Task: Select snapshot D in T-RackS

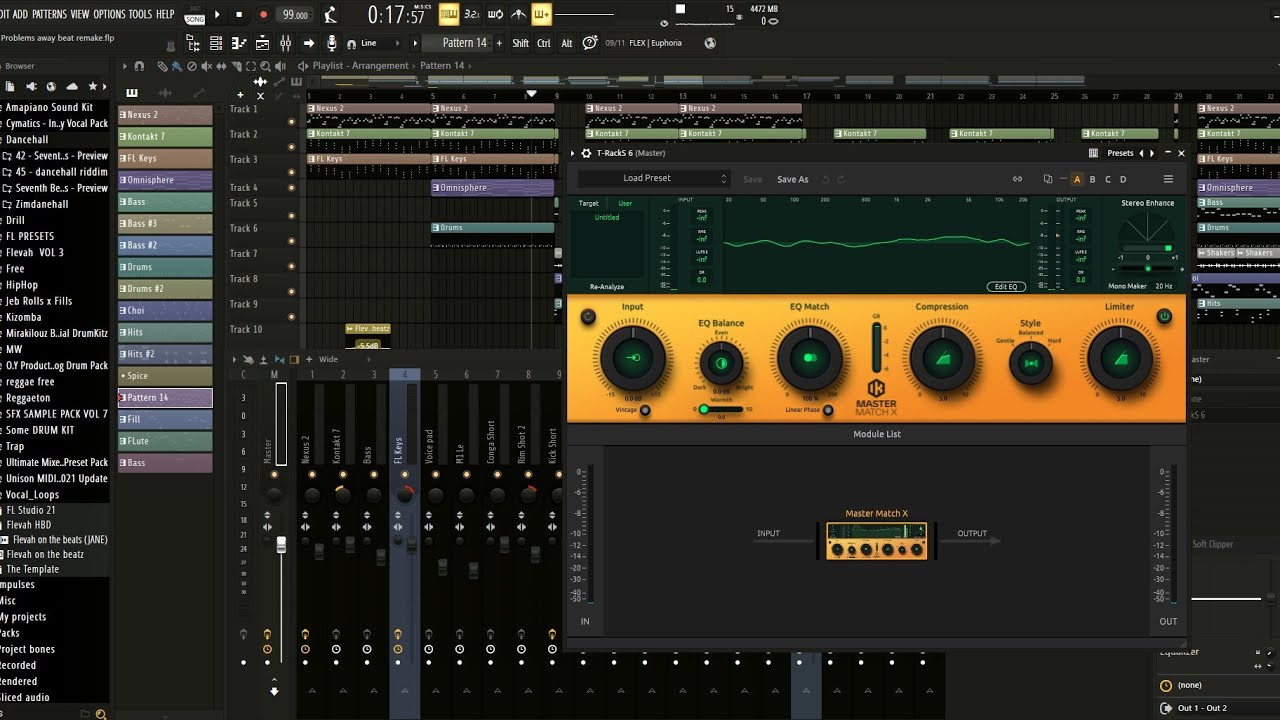Action: (1123, 179)
